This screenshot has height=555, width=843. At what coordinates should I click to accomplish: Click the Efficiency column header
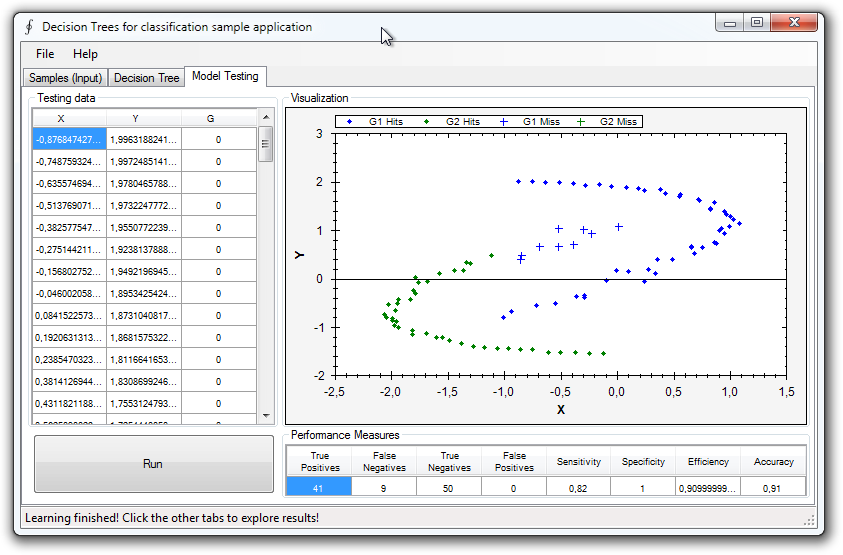pos(708,461)
